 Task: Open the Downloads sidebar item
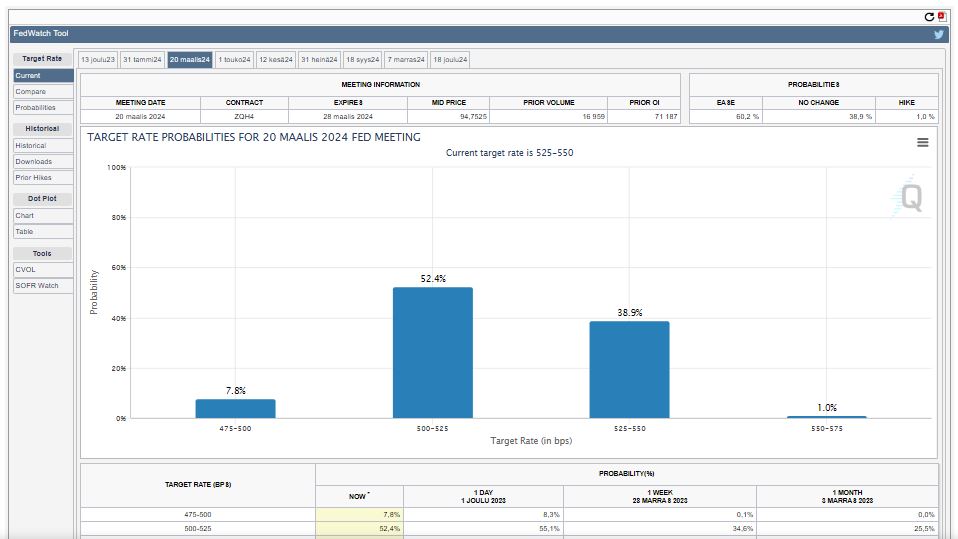coord(43,161)
